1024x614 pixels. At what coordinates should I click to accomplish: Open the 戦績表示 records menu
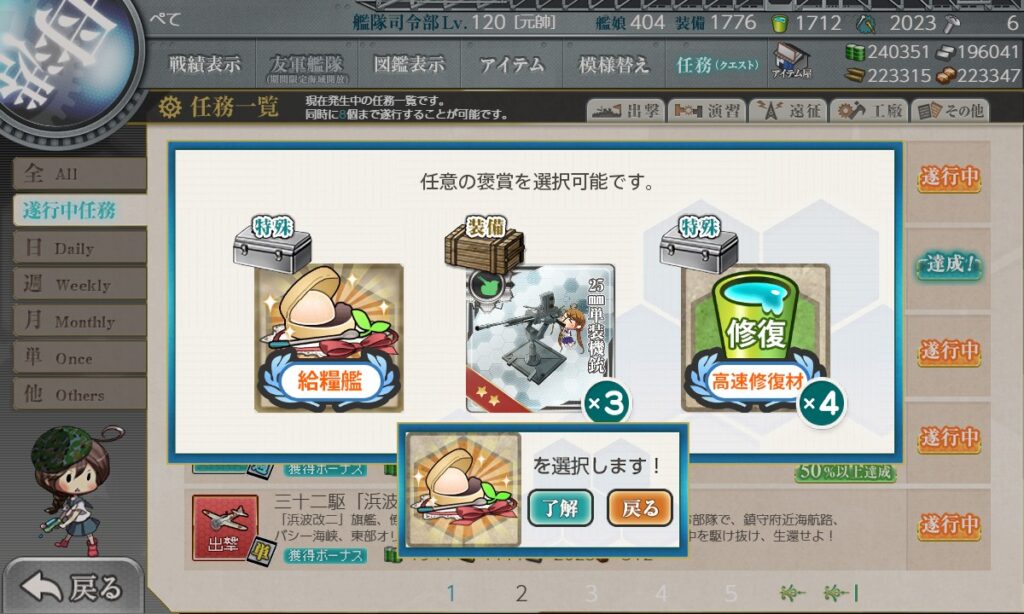tap(204, 64)
